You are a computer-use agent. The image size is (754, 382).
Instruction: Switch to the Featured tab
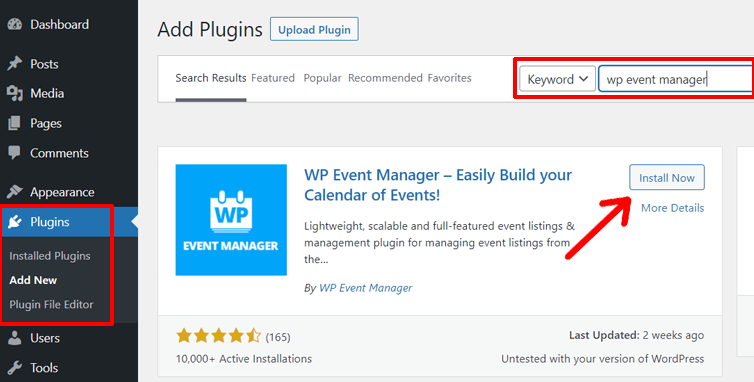pyautogui.click(x=273, y=78)
